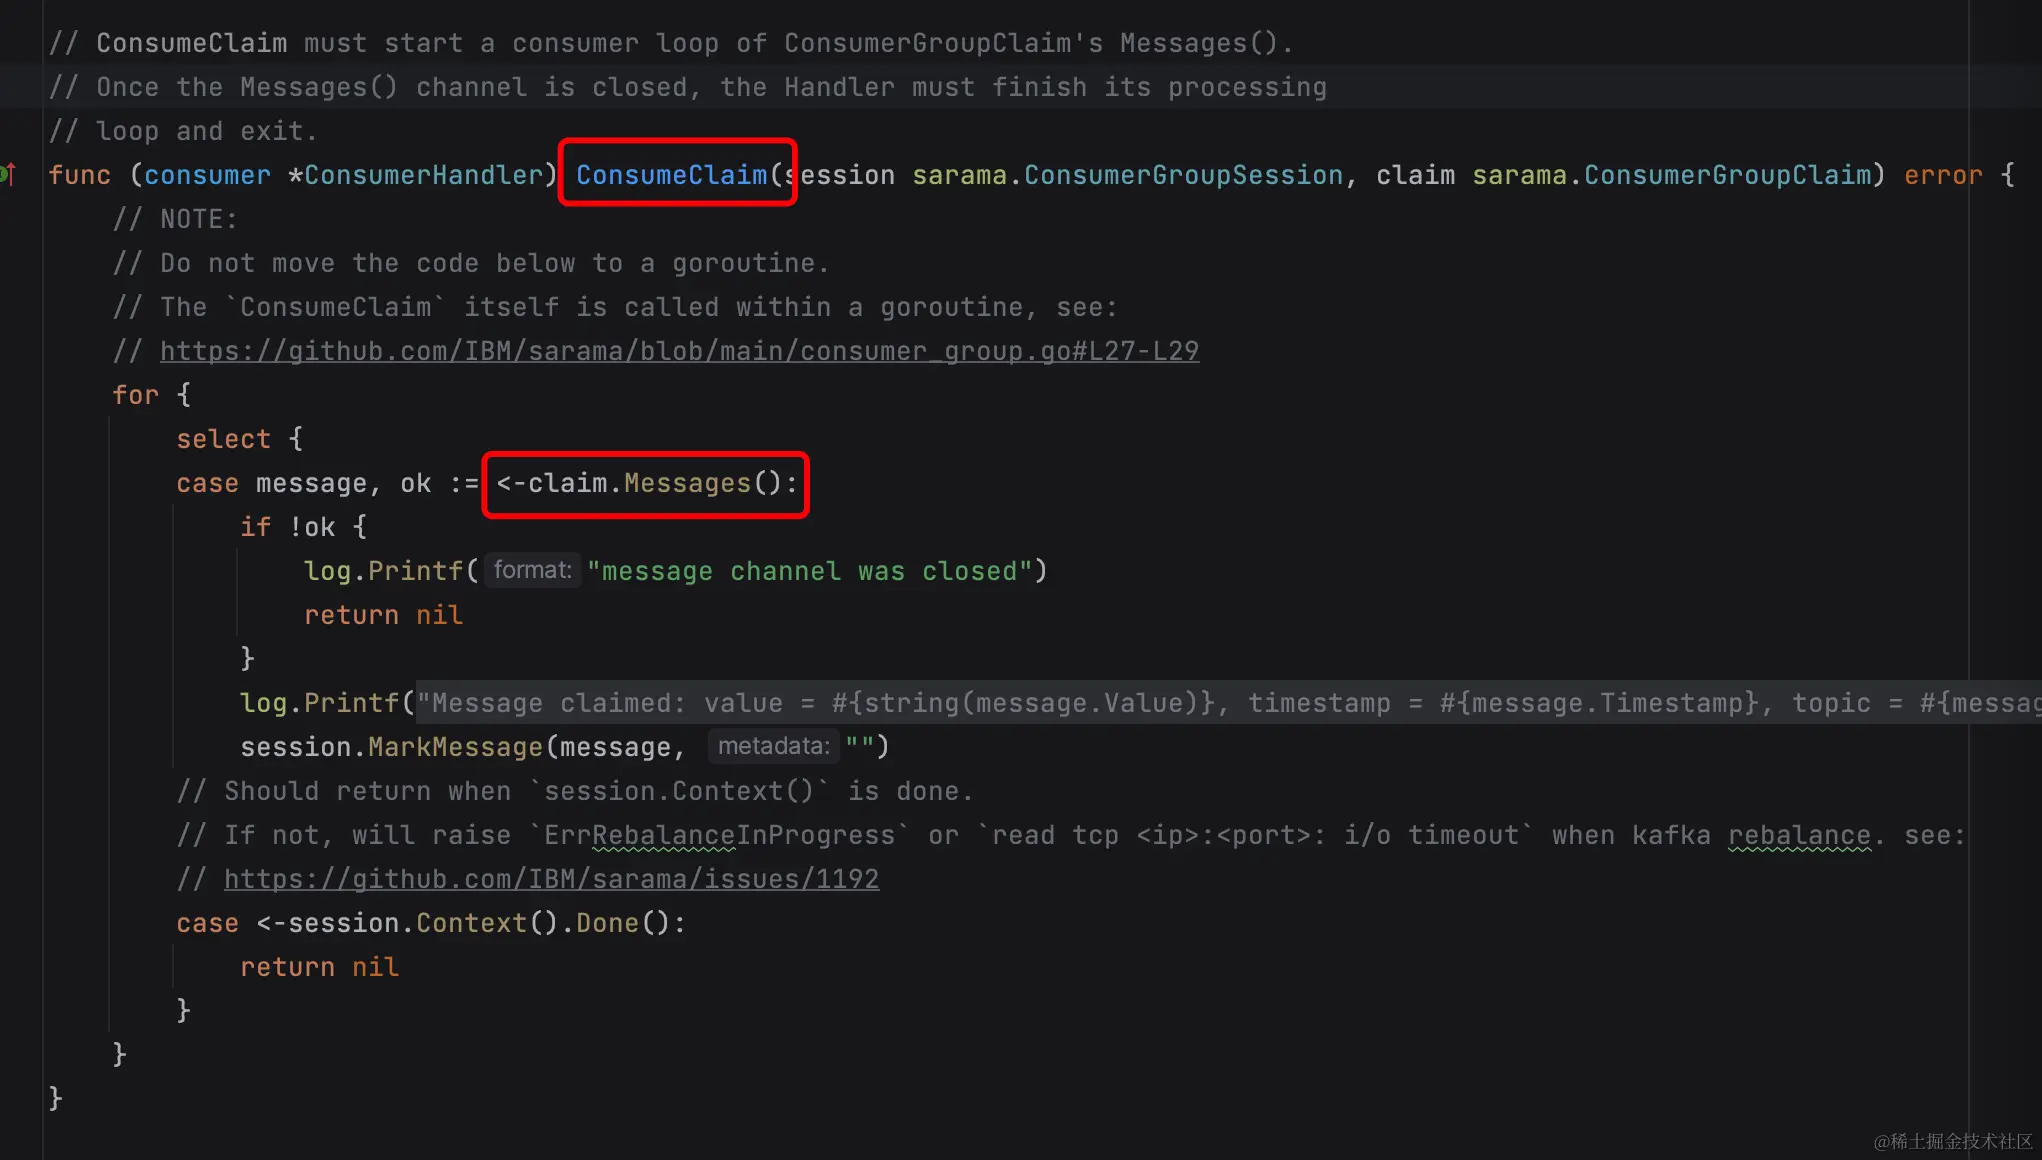Click the "metadata:" inlay hint
This screenshot has width=2042, height=1160.
[773, 746]
